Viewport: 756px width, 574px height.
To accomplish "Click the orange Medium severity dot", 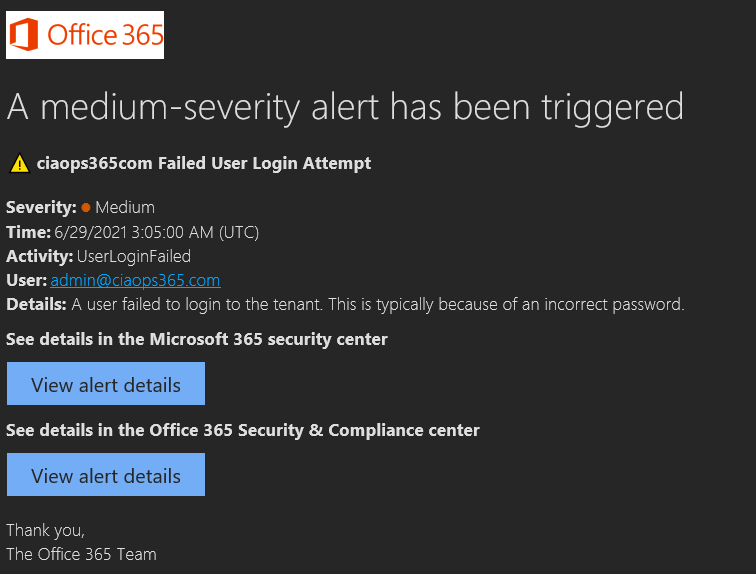I will [86, 208].
